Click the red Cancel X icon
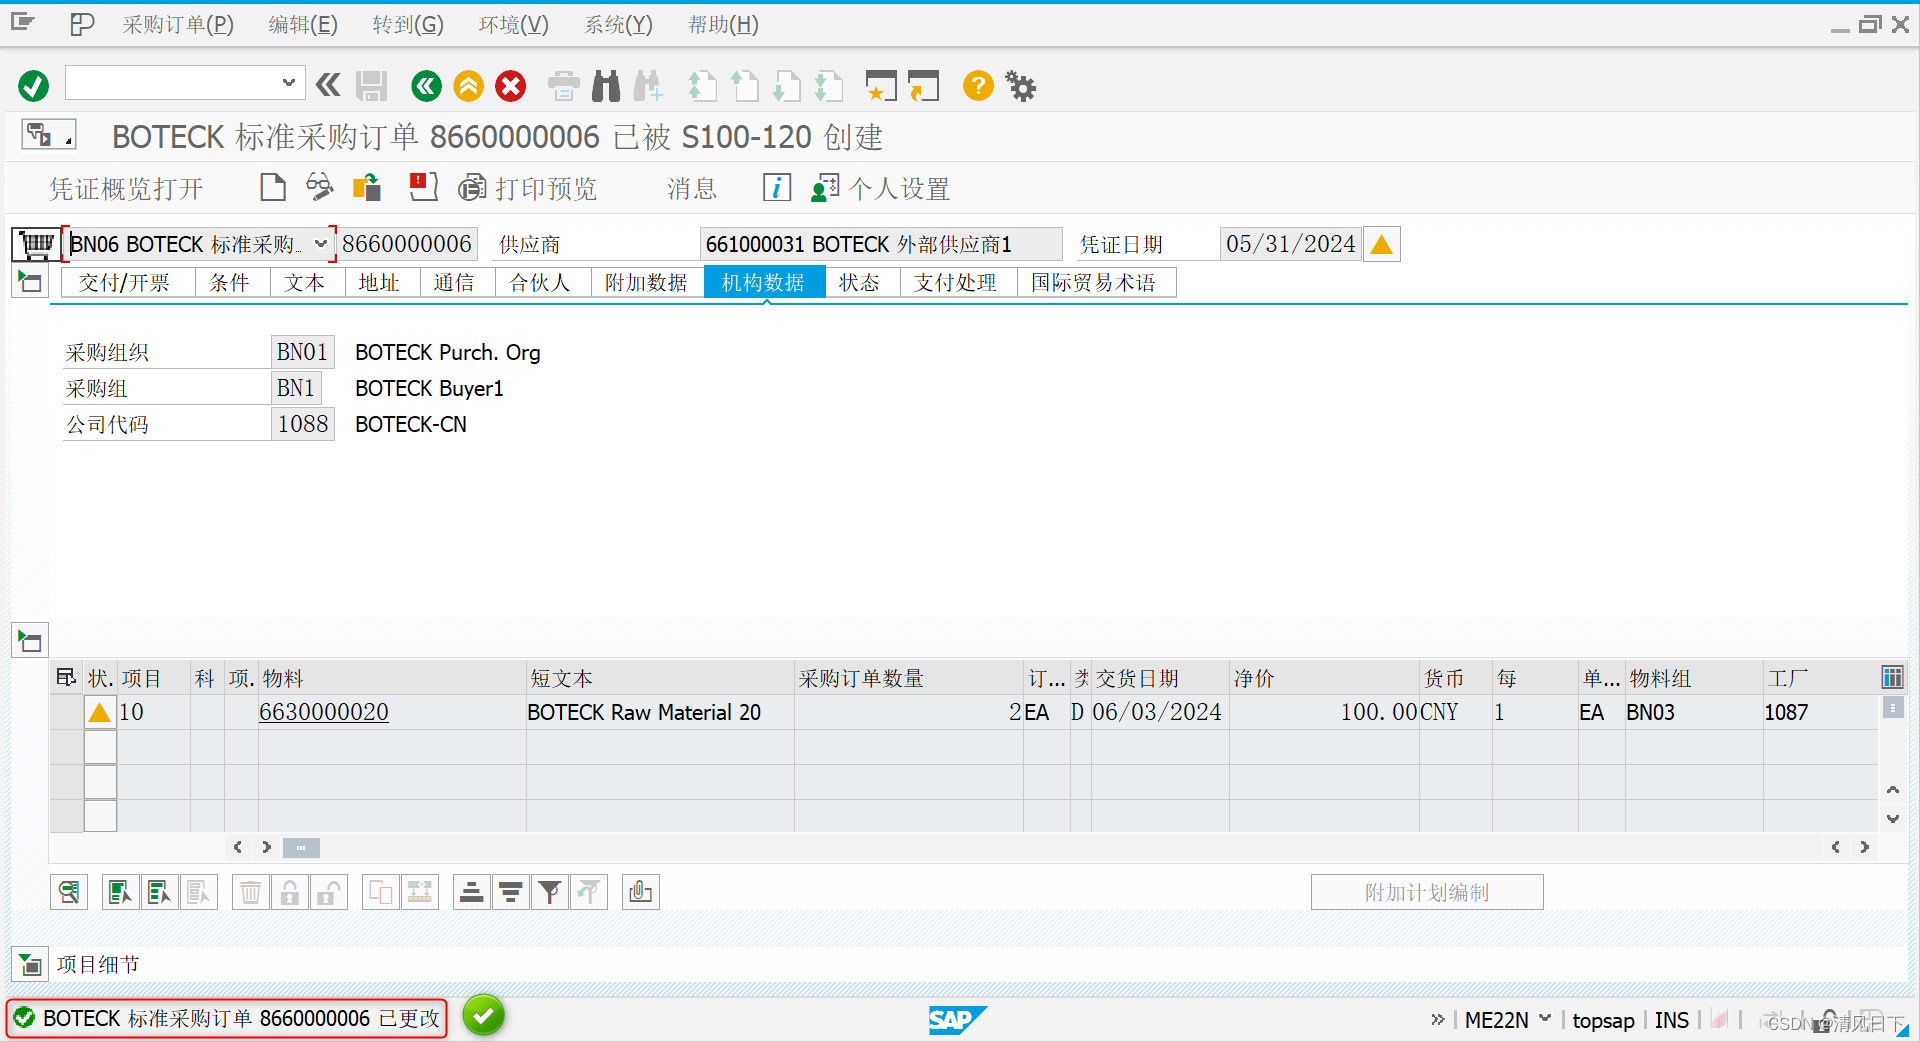The width and height of the screenshot is (1920, 1042). pyautogui.click(x=510, y=86)
